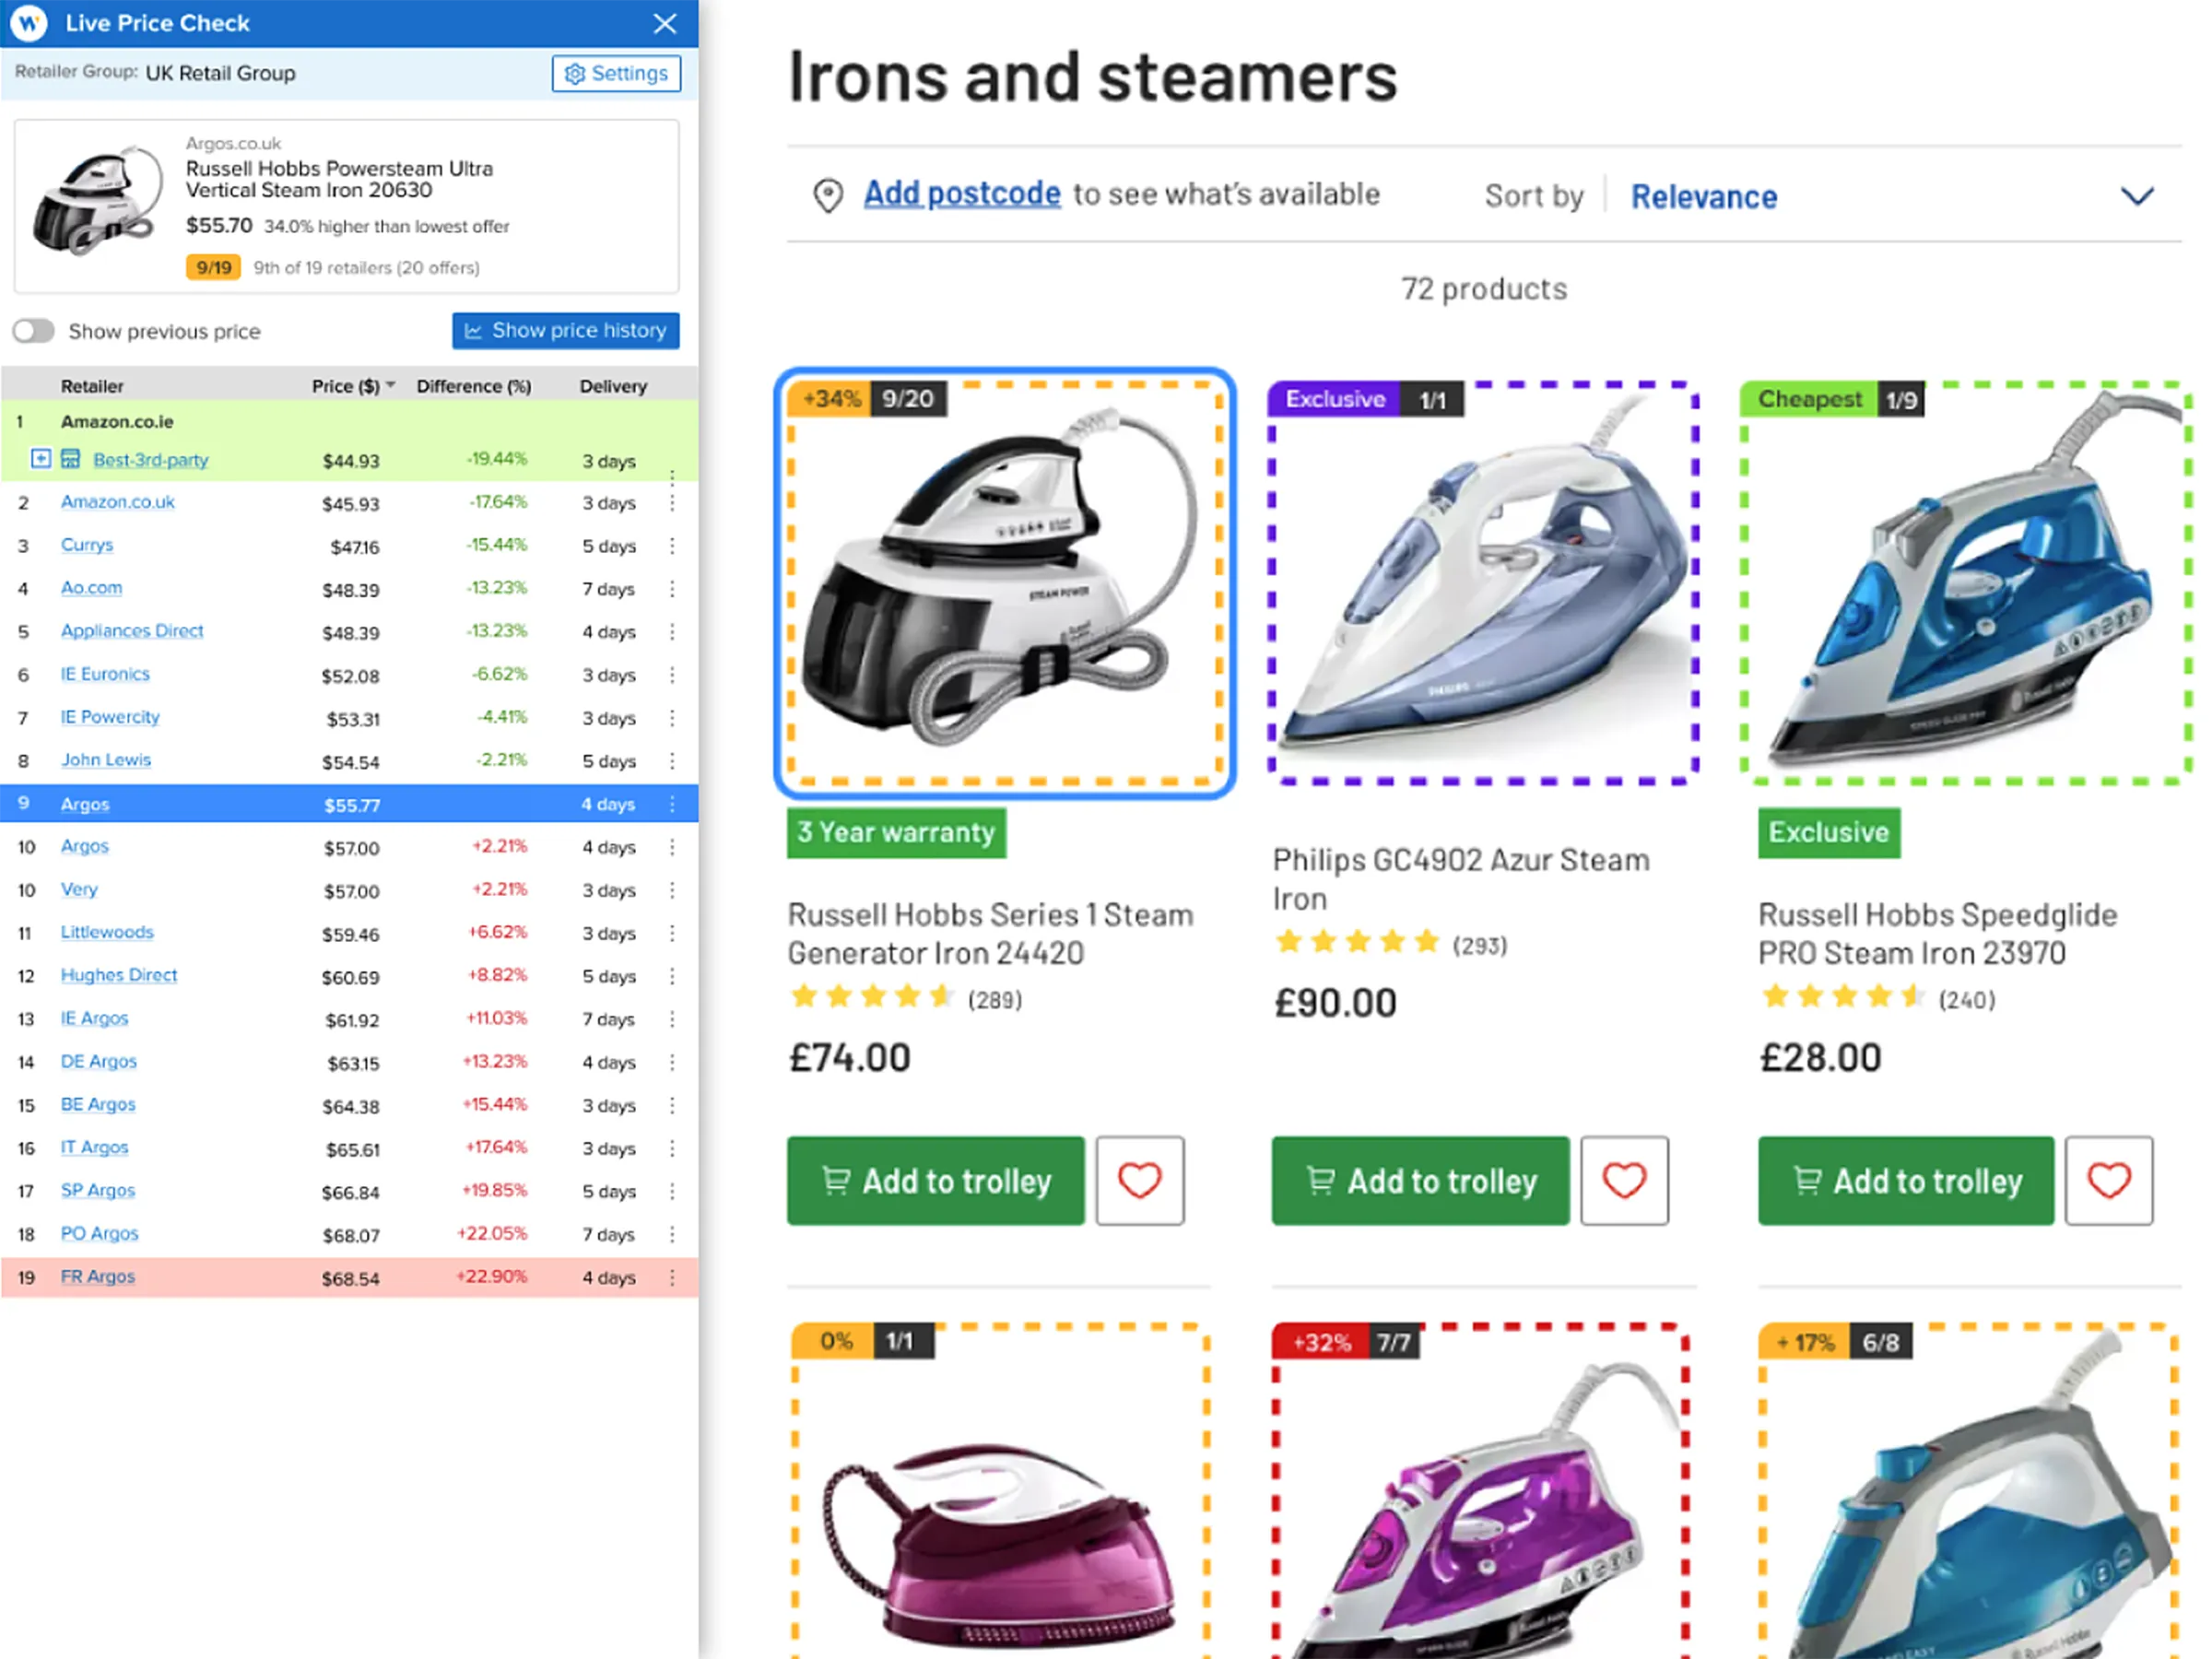
Task: Click the Add postcode link
Action: pos(962,193)
